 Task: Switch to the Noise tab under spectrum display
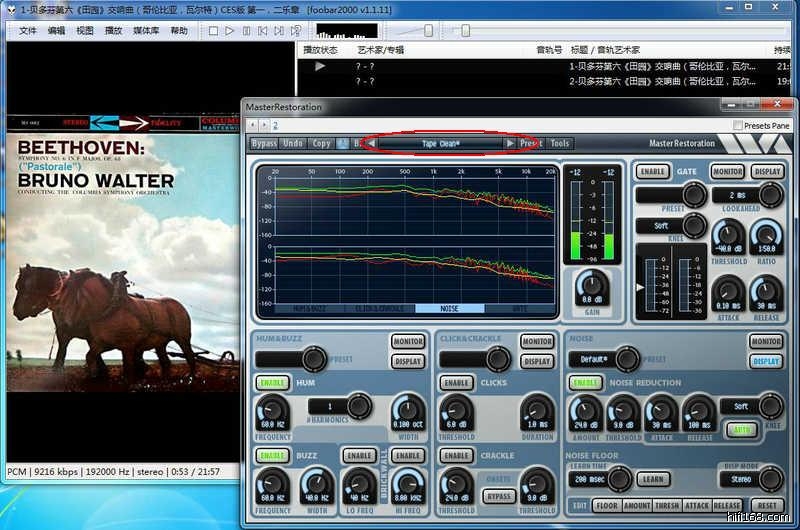tap(450, 309)
